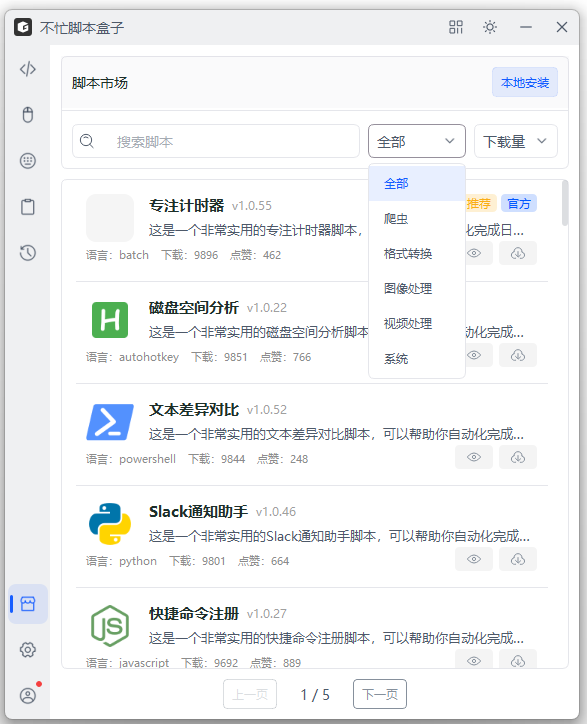This screenshot has height=724, width=587.
Task: Go to 下一页 next page
Action: (x=380, y=694)
